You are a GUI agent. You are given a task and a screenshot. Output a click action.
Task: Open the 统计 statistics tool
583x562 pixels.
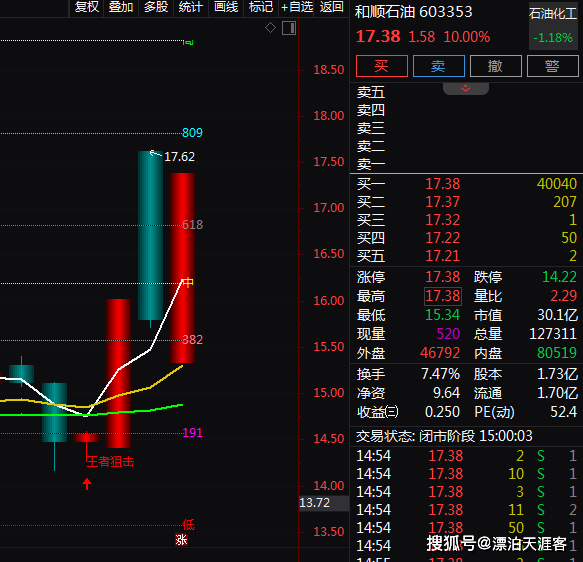(x=191, y=7)
